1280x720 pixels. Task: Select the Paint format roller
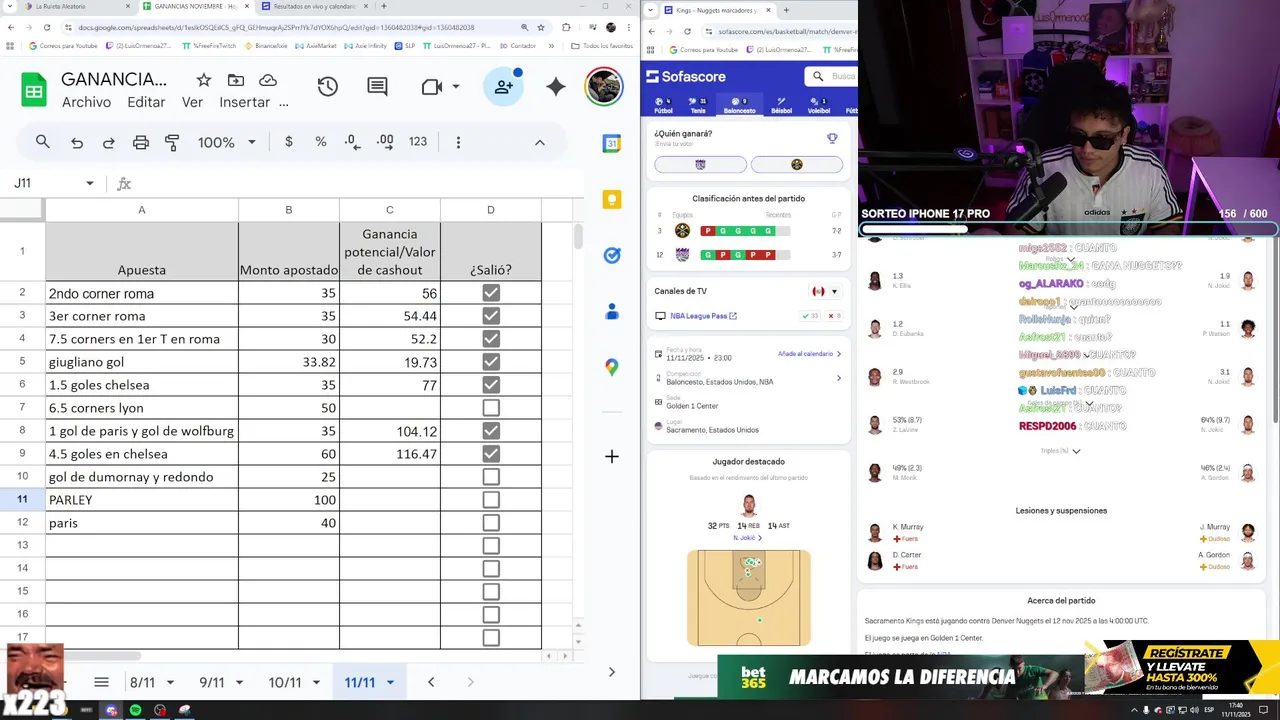coord(172,143)
